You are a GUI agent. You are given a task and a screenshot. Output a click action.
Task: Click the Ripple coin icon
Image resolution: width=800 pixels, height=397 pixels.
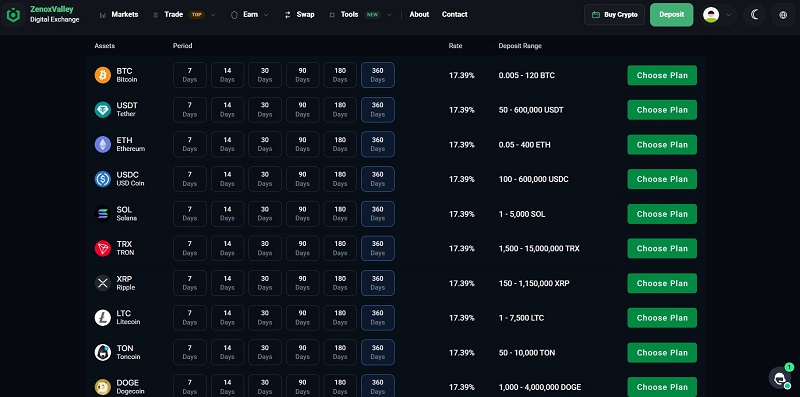103,283
